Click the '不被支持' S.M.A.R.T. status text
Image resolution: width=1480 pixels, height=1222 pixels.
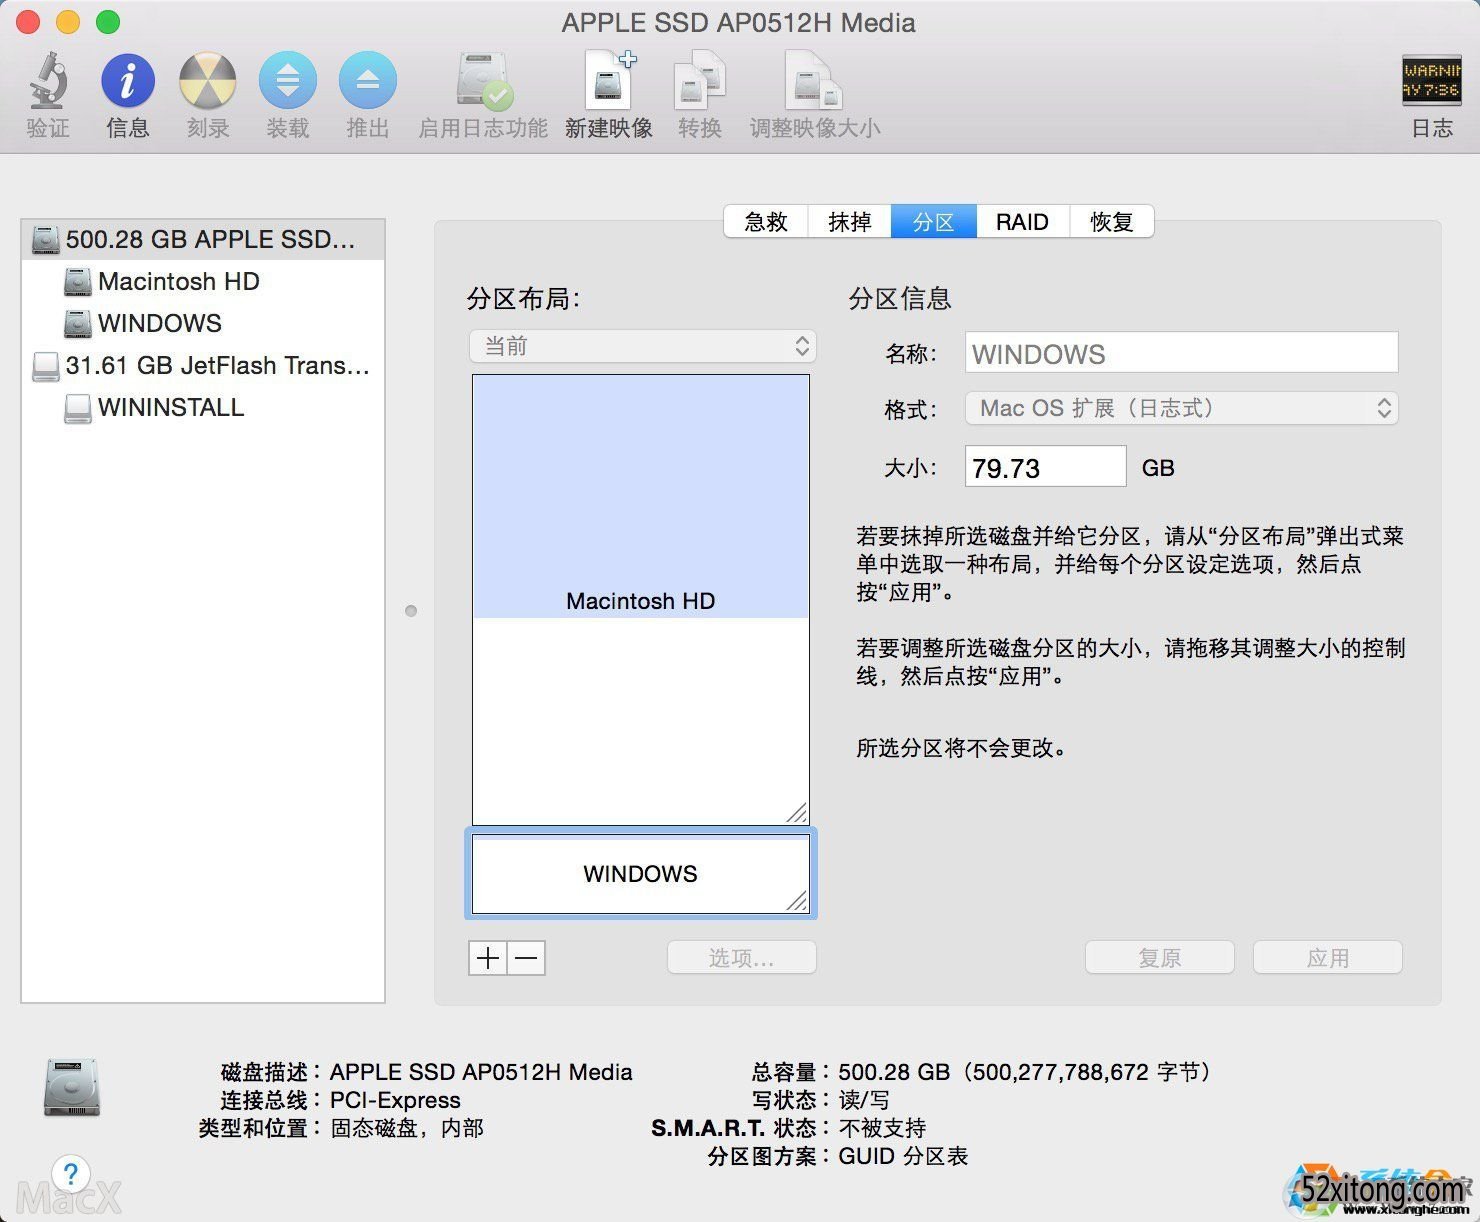tap(882, 1129)
